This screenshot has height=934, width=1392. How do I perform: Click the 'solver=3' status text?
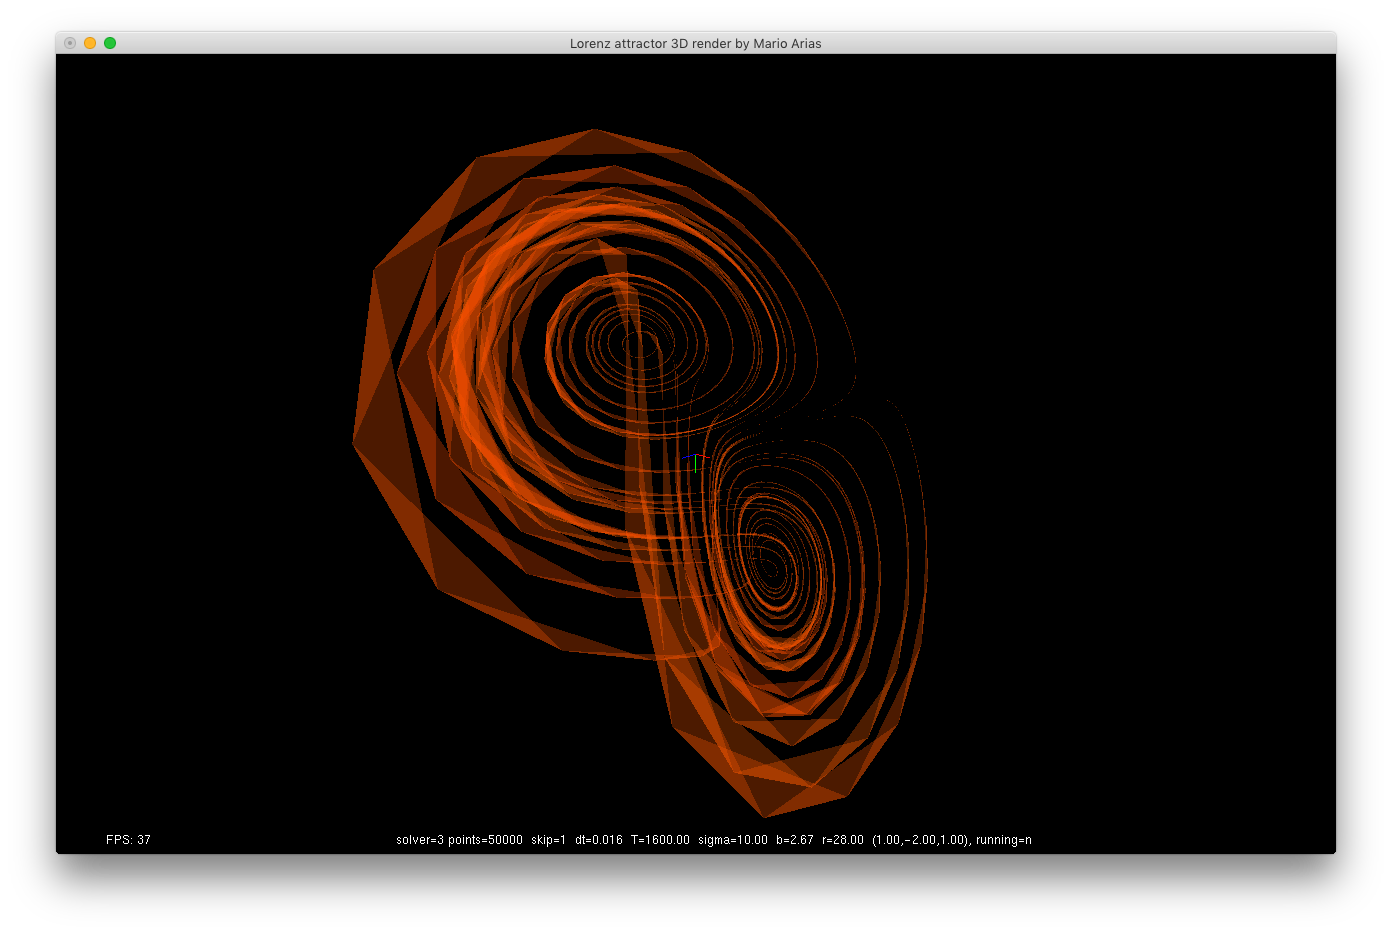coord(420,840)
